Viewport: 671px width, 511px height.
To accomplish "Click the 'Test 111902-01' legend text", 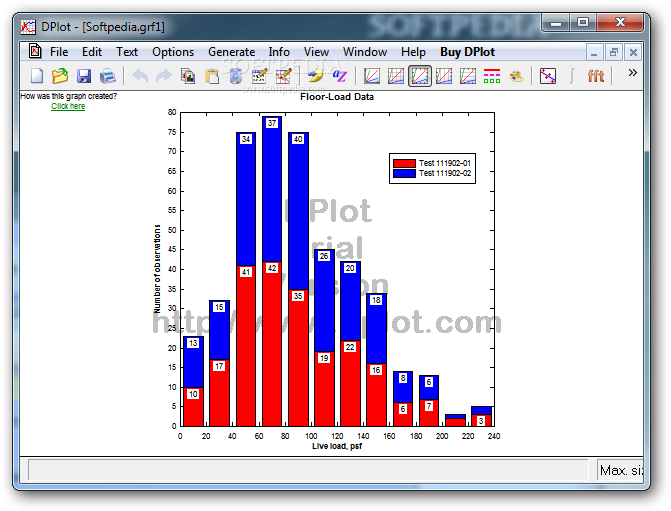I will (445, 163).
